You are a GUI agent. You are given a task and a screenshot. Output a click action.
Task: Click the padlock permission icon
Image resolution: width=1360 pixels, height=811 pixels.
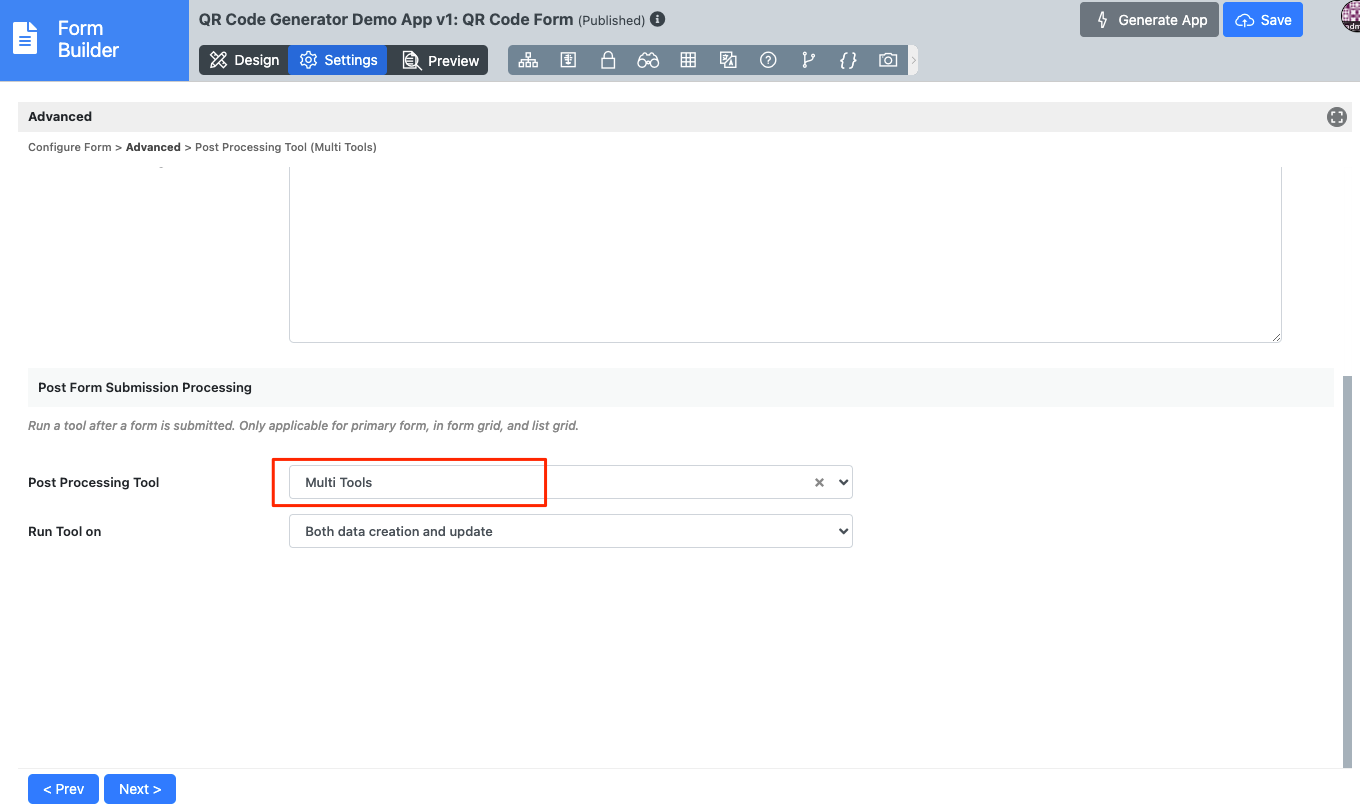608,60
